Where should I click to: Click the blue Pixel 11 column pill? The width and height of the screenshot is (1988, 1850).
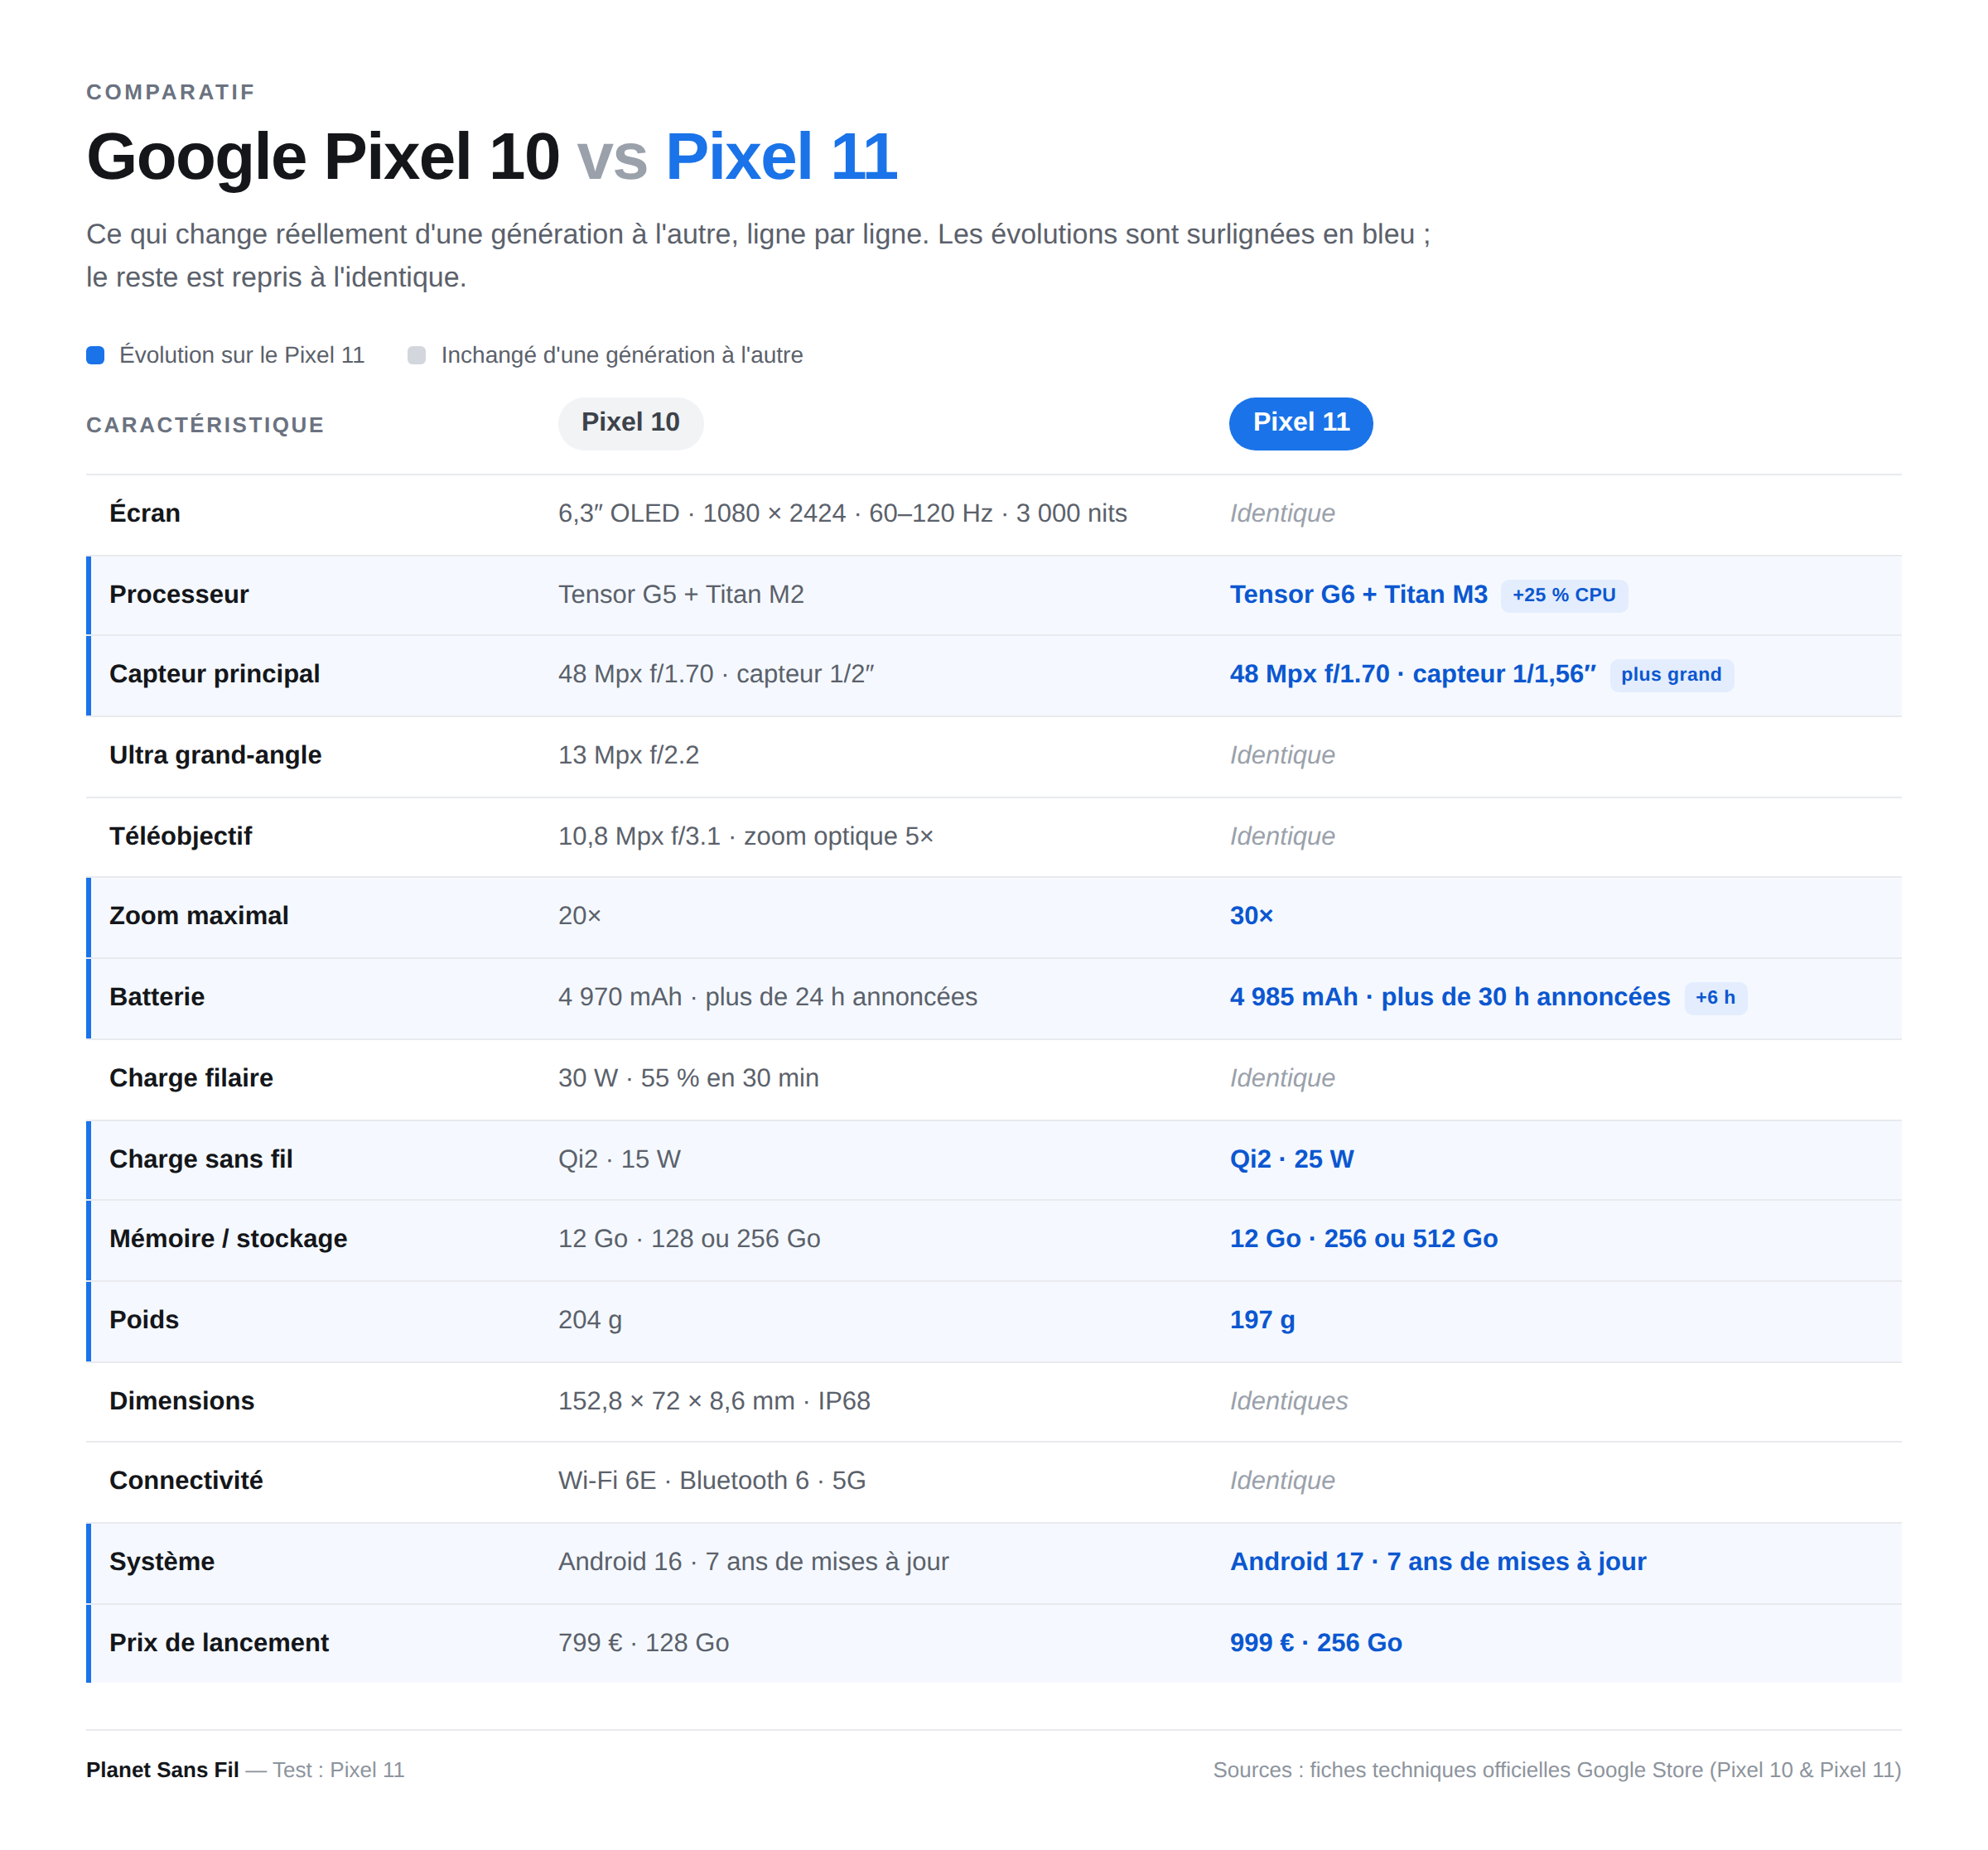click(x=1300, y=423)
